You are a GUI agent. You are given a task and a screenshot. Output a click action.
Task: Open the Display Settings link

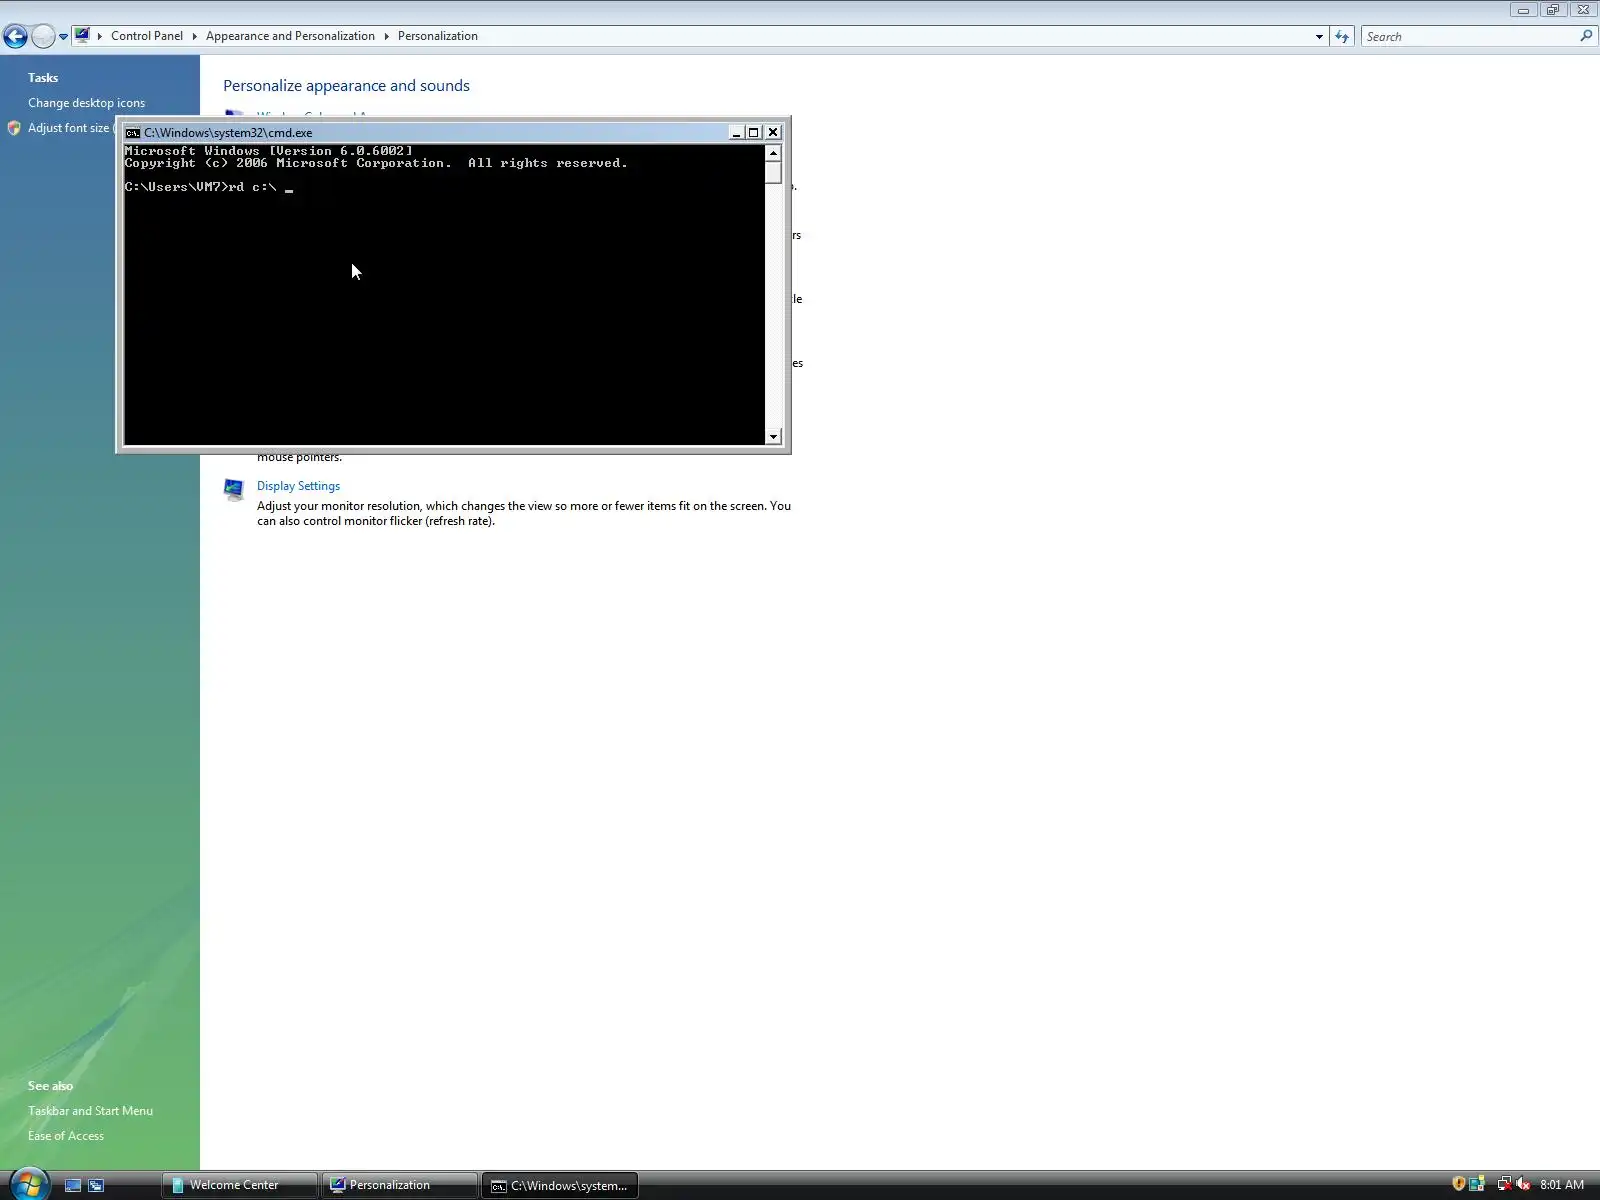pos(298,486)
